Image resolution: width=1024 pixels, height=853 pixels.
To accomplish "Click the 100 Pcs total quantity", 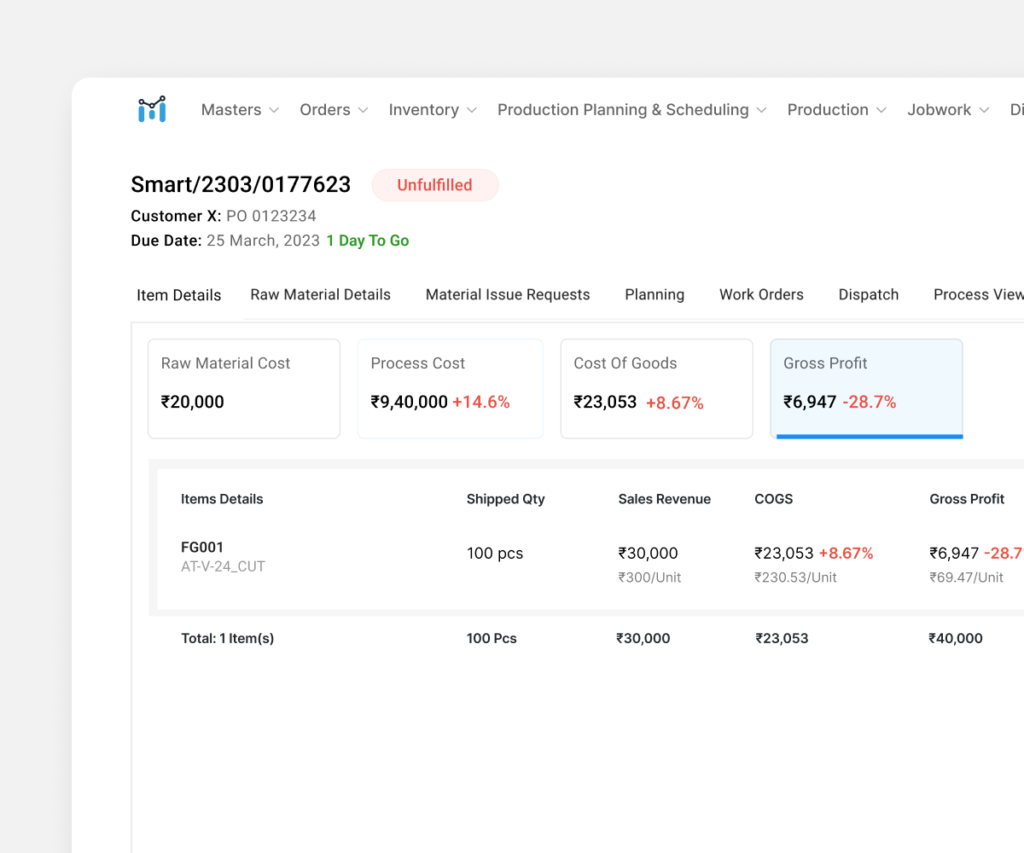I will (x=492, y=639).
